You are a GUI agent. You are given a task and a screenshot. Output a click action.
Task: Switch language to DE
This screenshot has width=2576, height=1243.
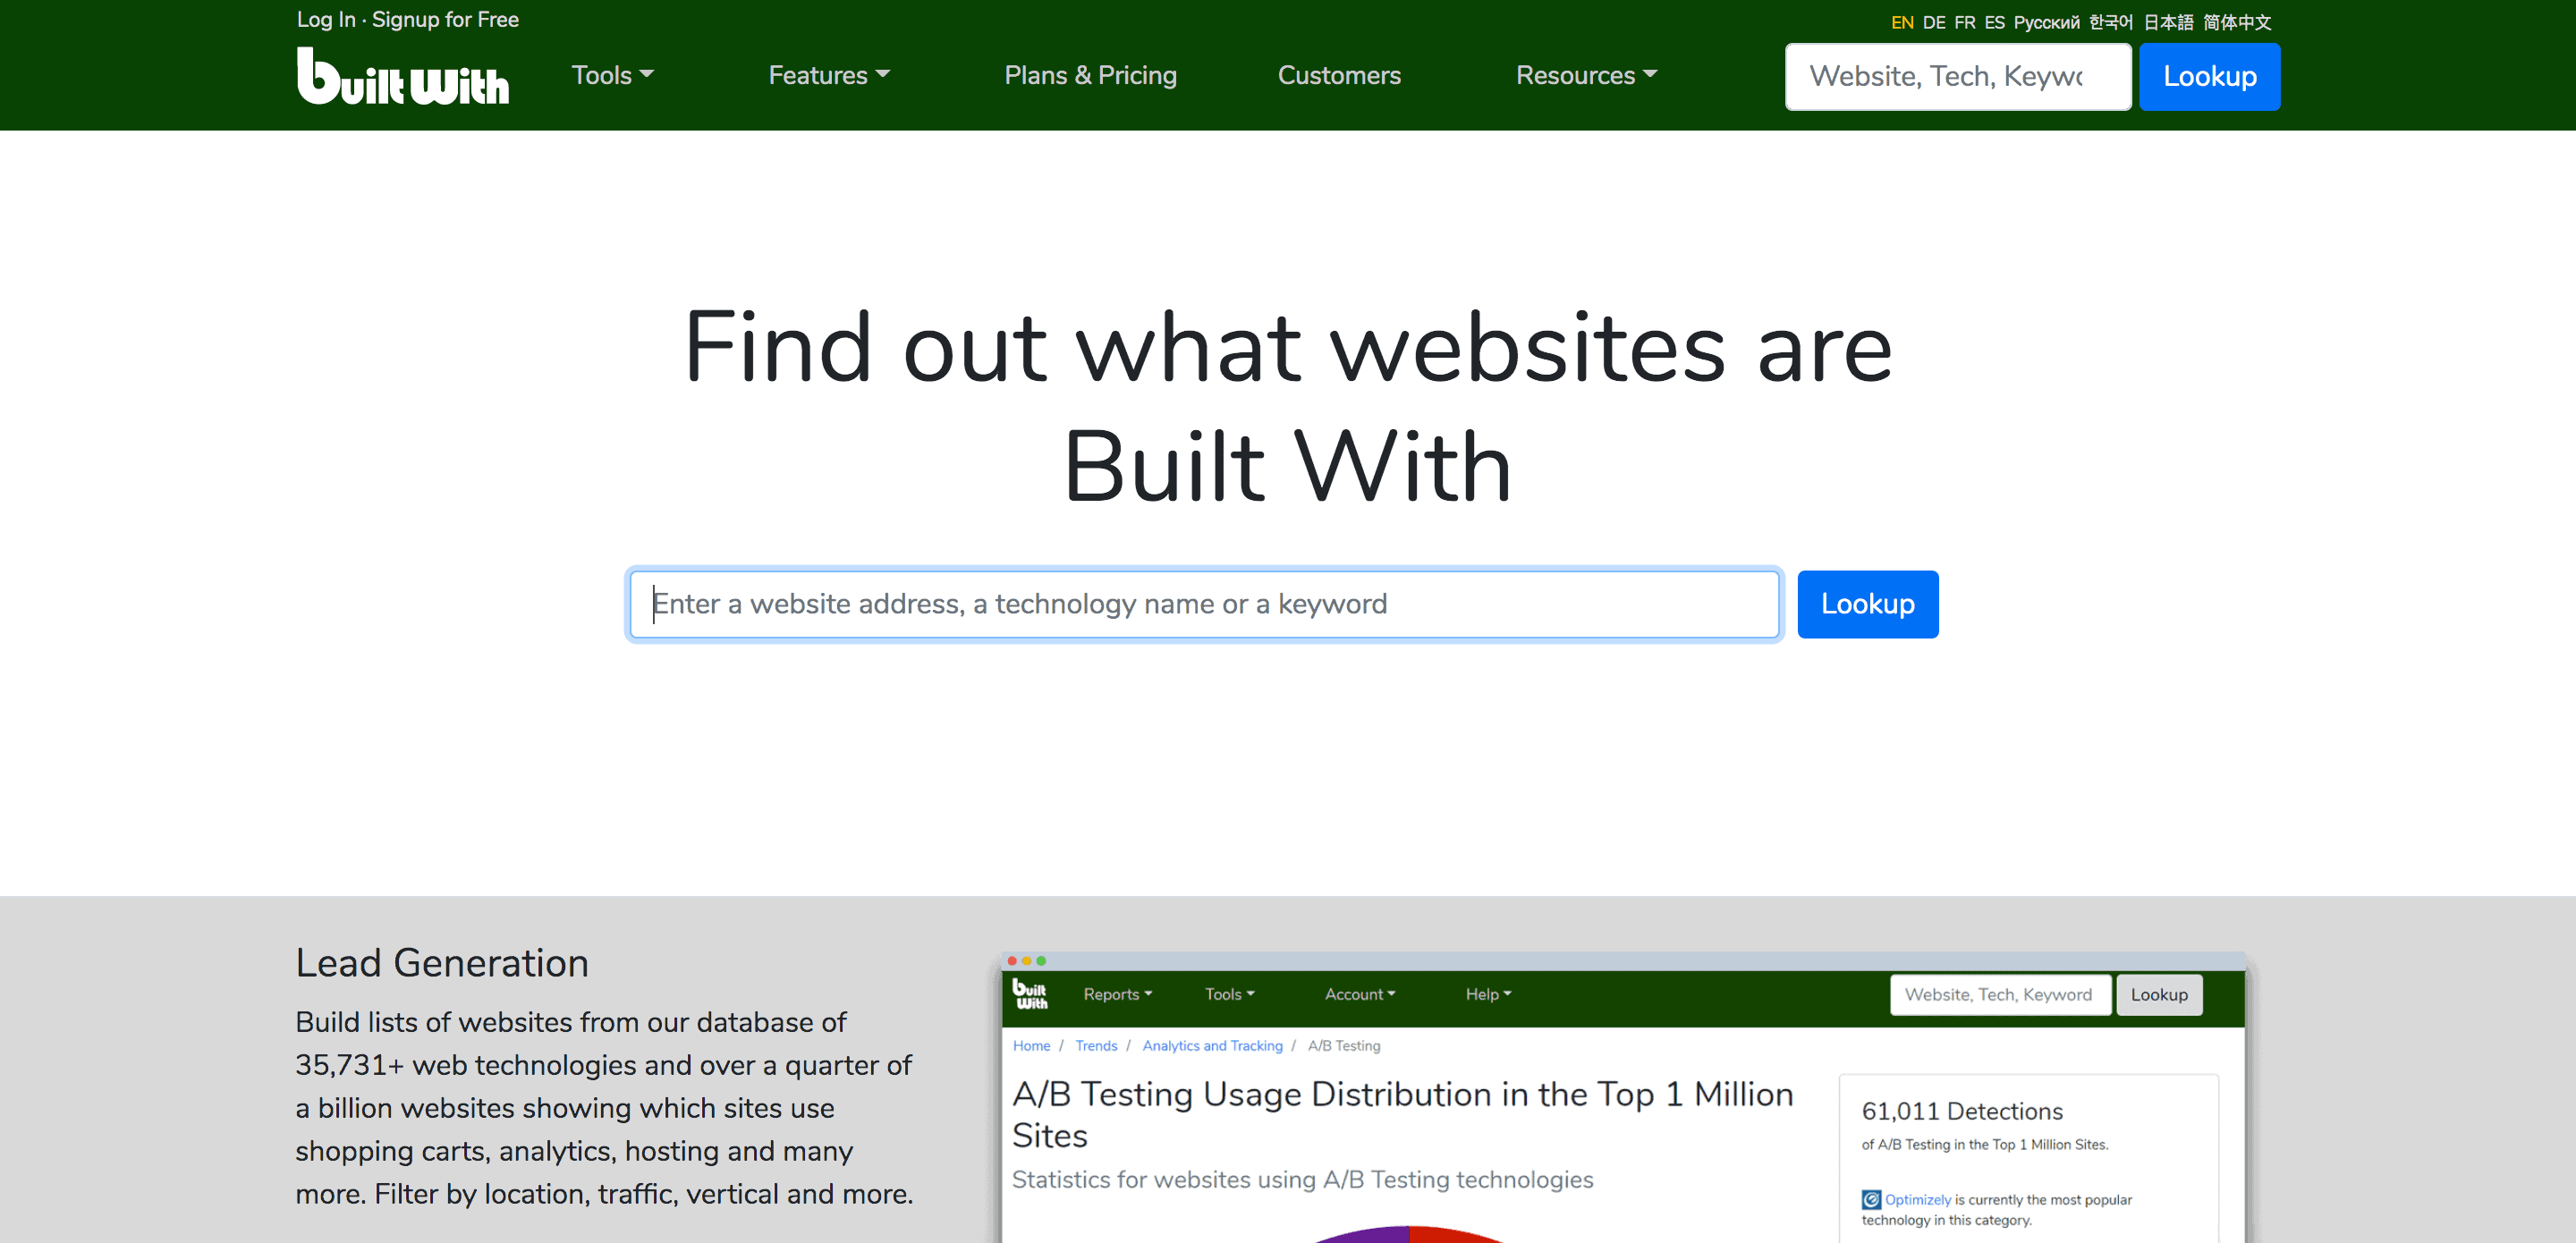(x=1933, y=22)
